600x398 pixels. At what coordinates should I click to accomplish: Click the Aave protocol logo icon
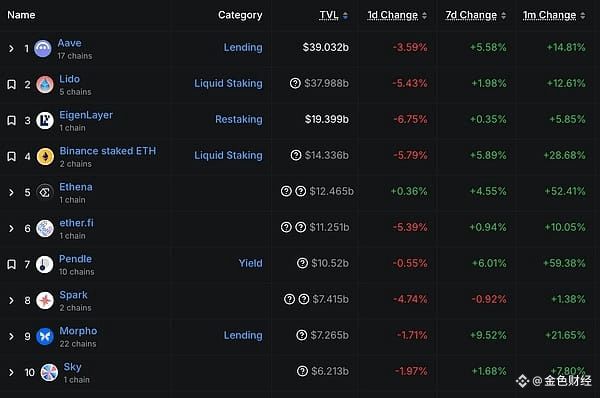[43, 49]
